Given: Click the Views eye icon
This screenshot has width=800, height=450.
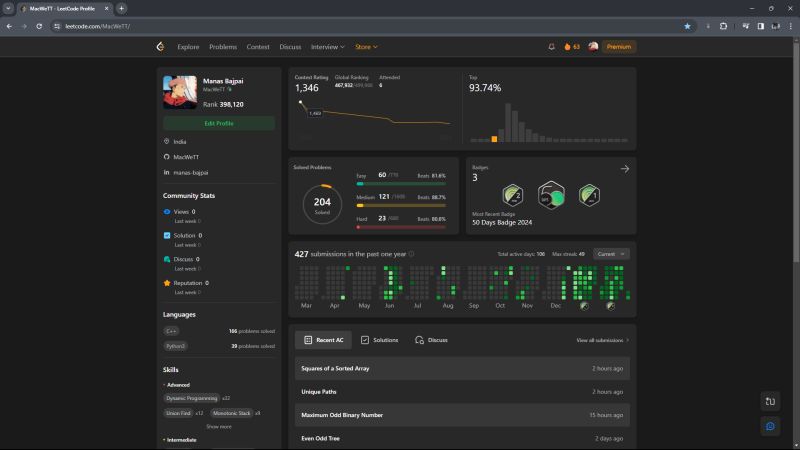Looking at the screenshot, I should [x=167, y=211].
